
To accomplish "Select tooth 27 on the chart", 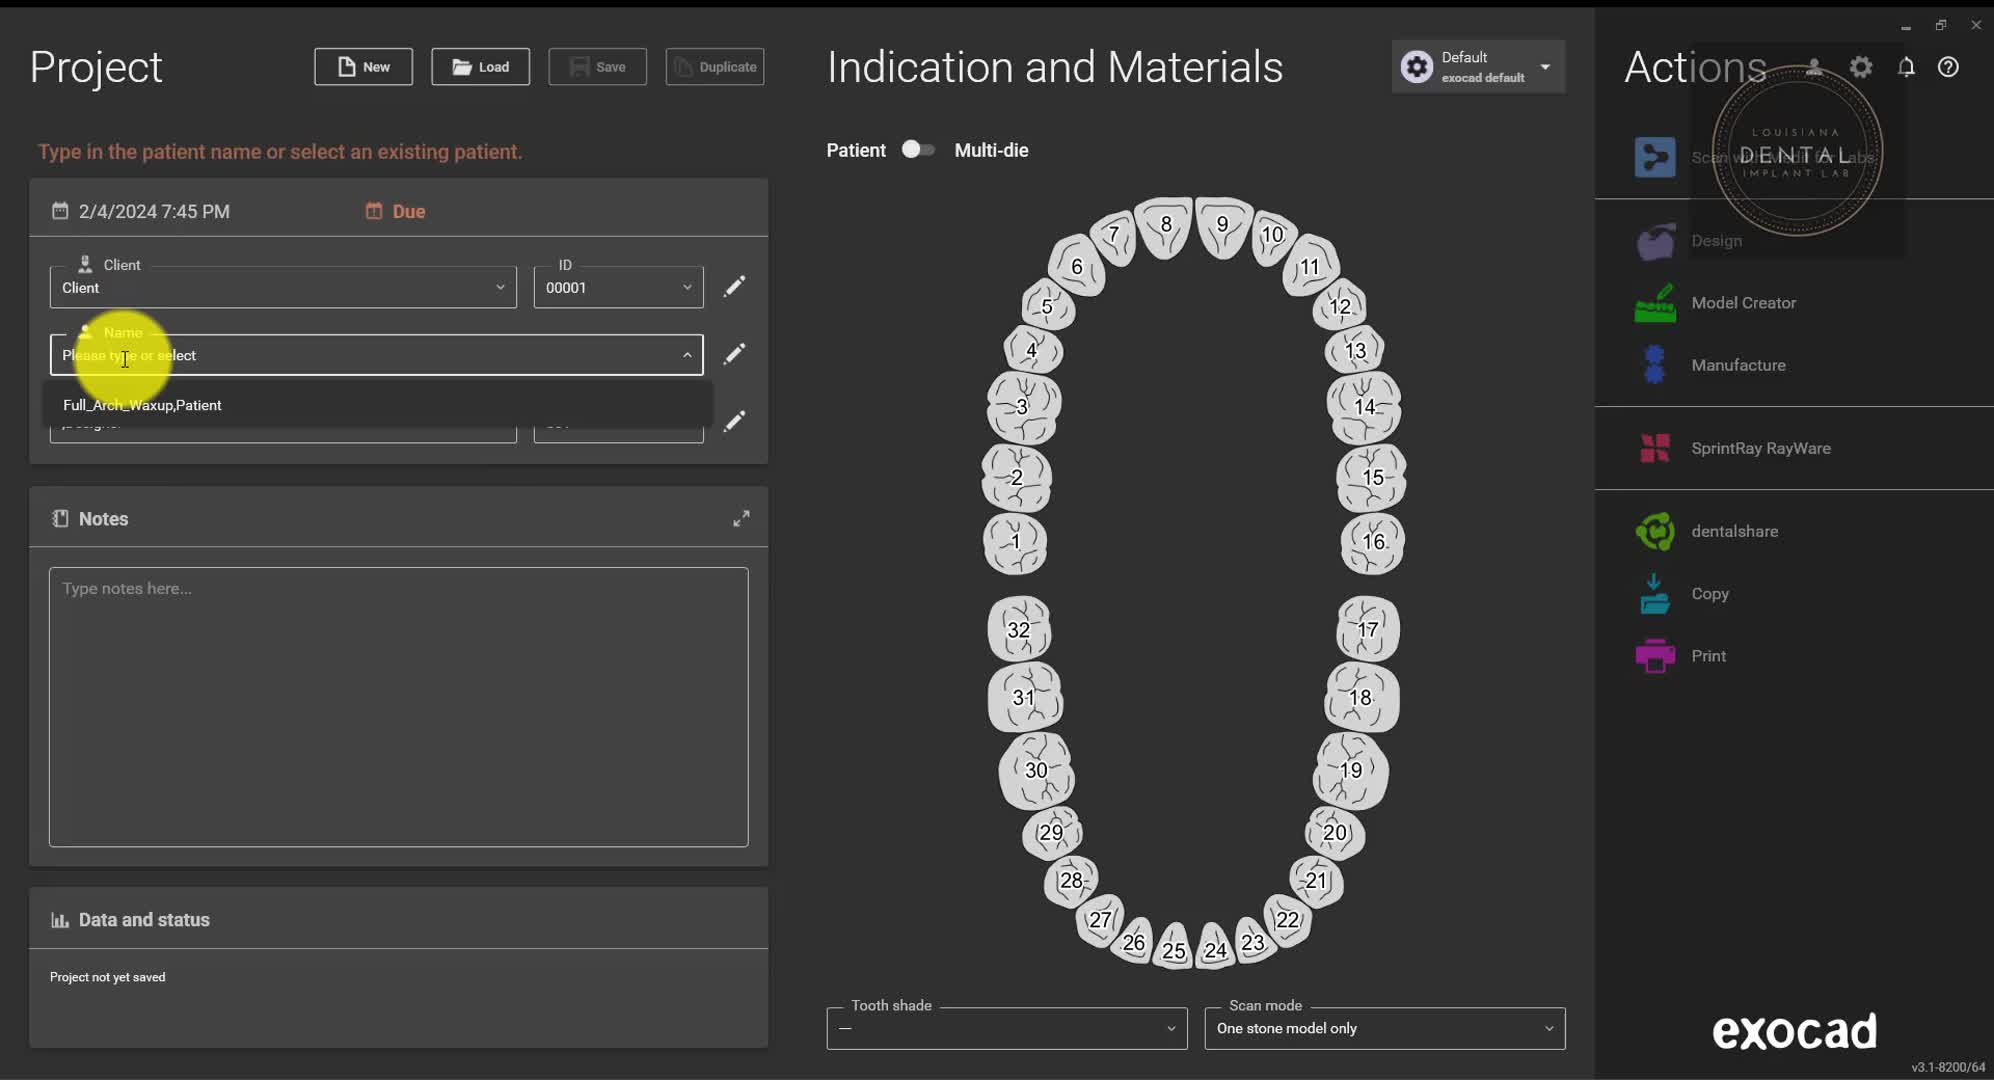I will (x=1100, y=919).
